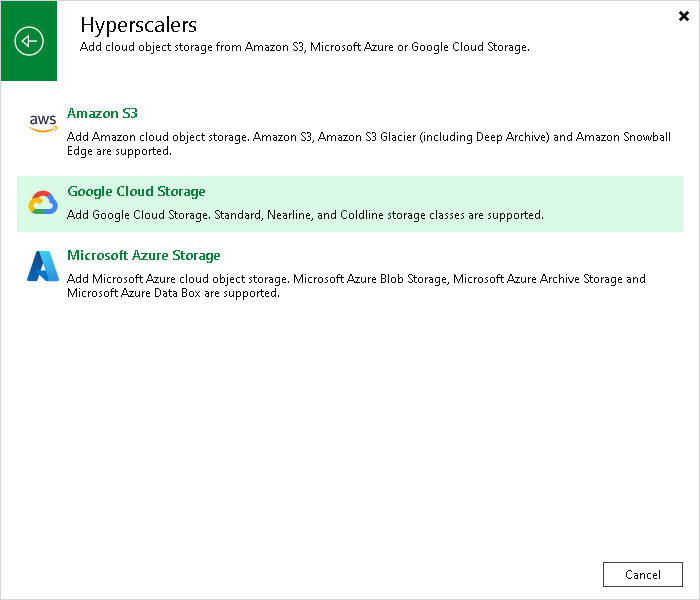Select the Amazon S3 option title
The image size is (700, 600).
pos(102,113)
